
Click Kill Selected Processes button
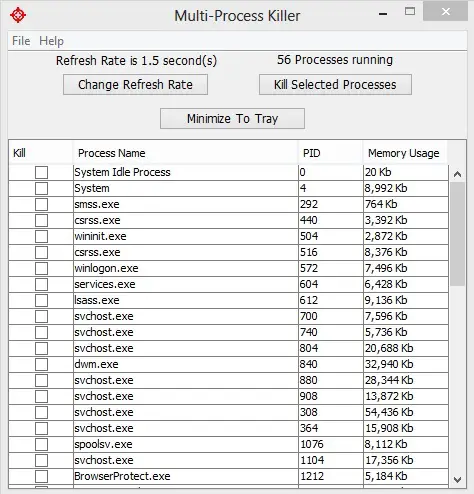(335, 85)
